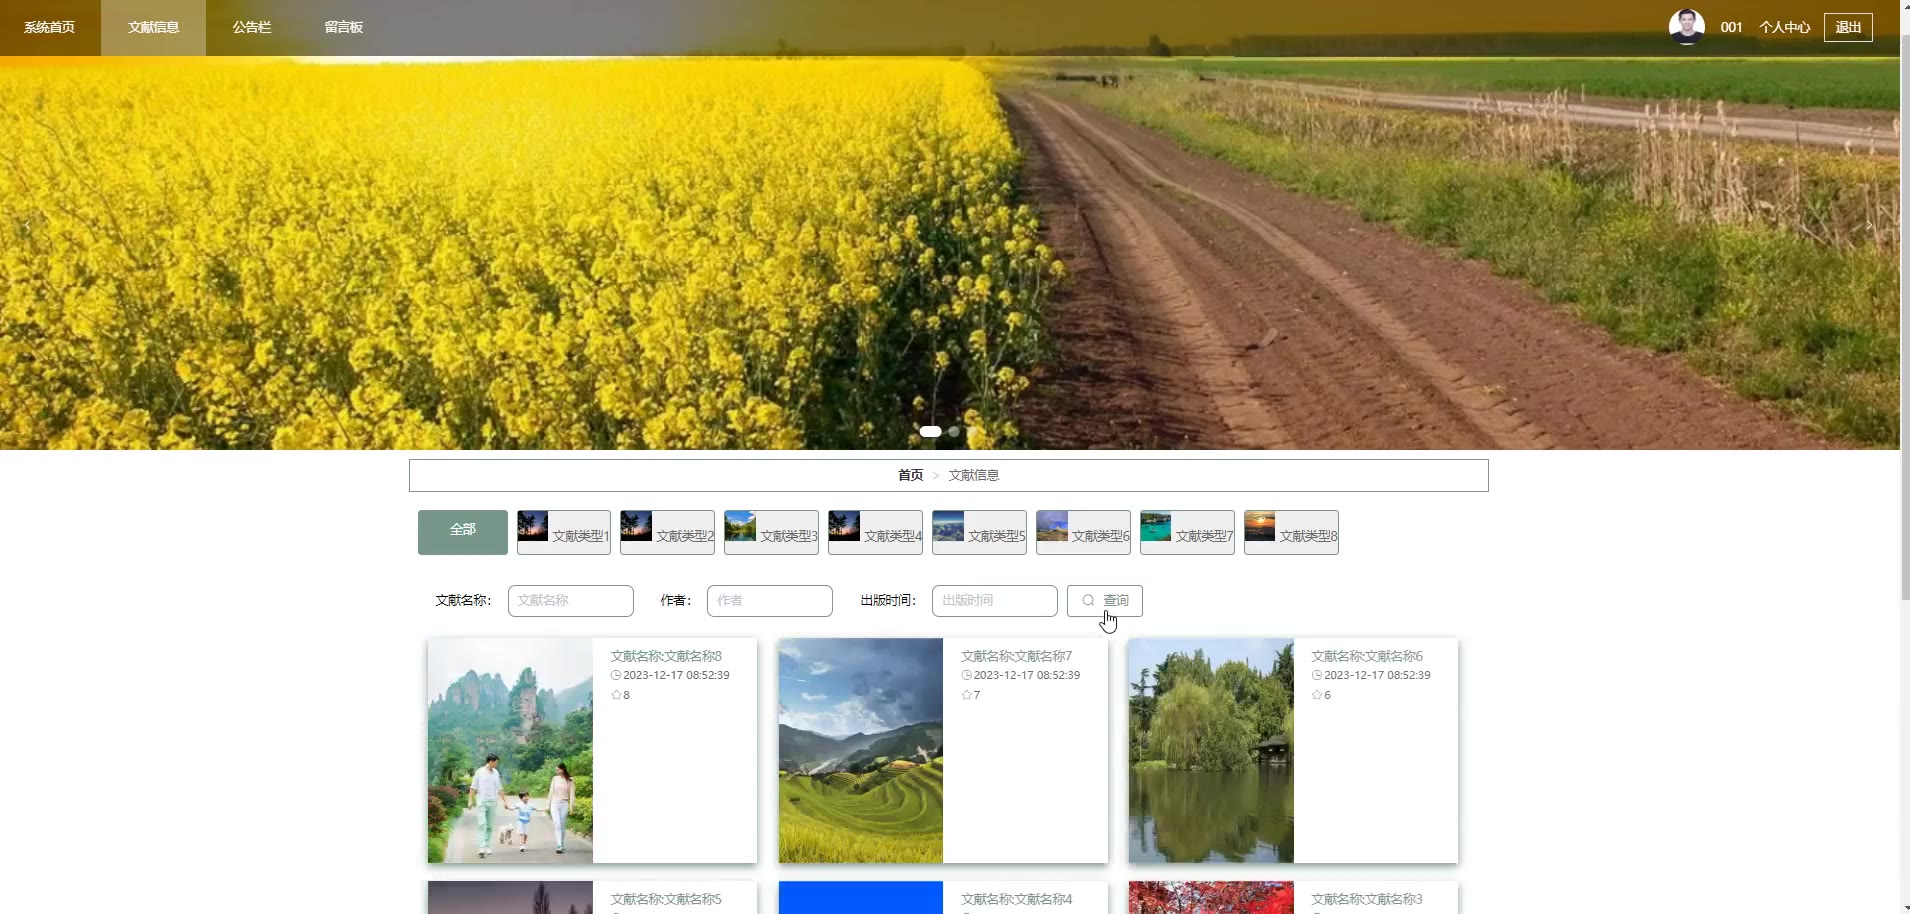Click the star icon on 文献名称8 card
Viewport: 1910px width, 914px height.
pyautogui.click(x=616, y=695)
